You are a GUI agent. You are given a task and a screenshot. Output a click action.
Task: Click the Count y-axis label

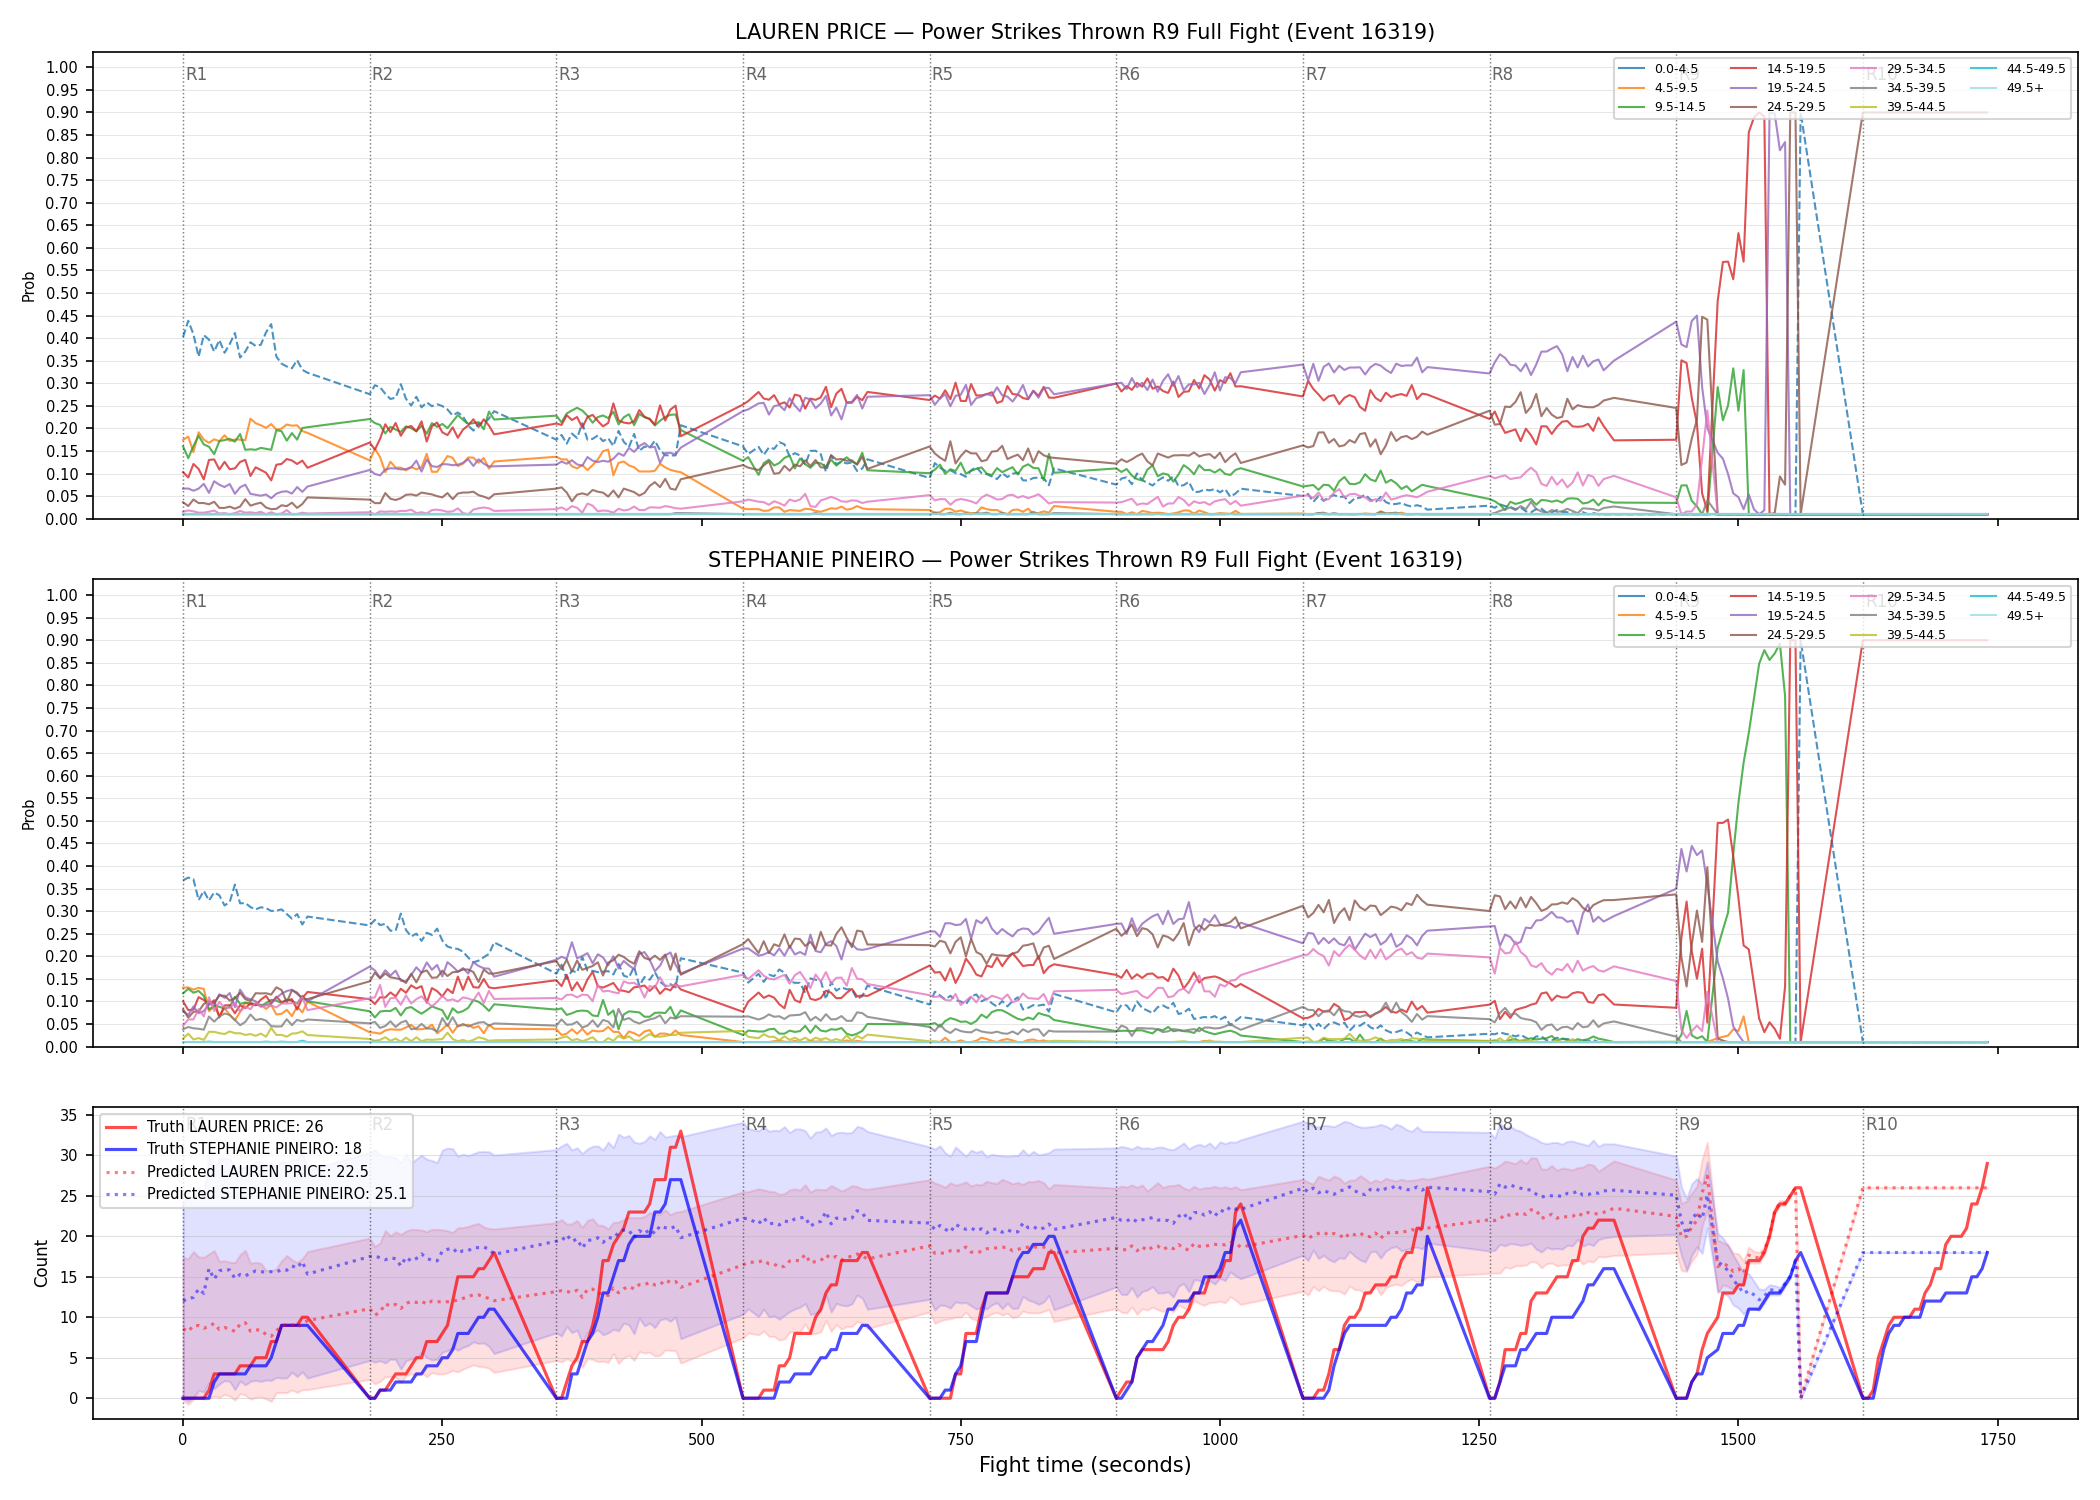click(41, 1263)
